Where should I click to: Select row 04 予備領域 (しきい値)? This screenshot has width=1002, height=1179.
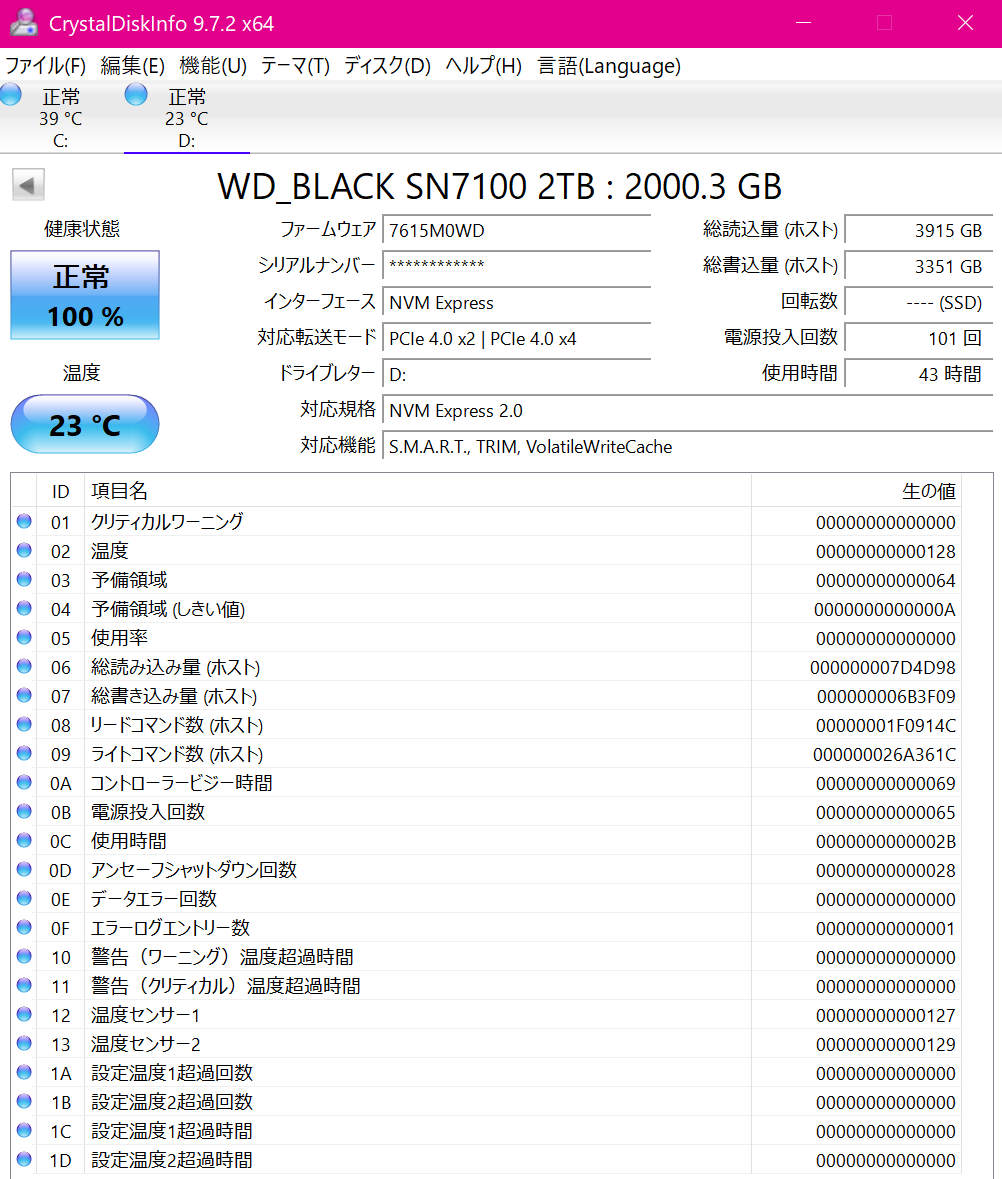coord(486,609)
